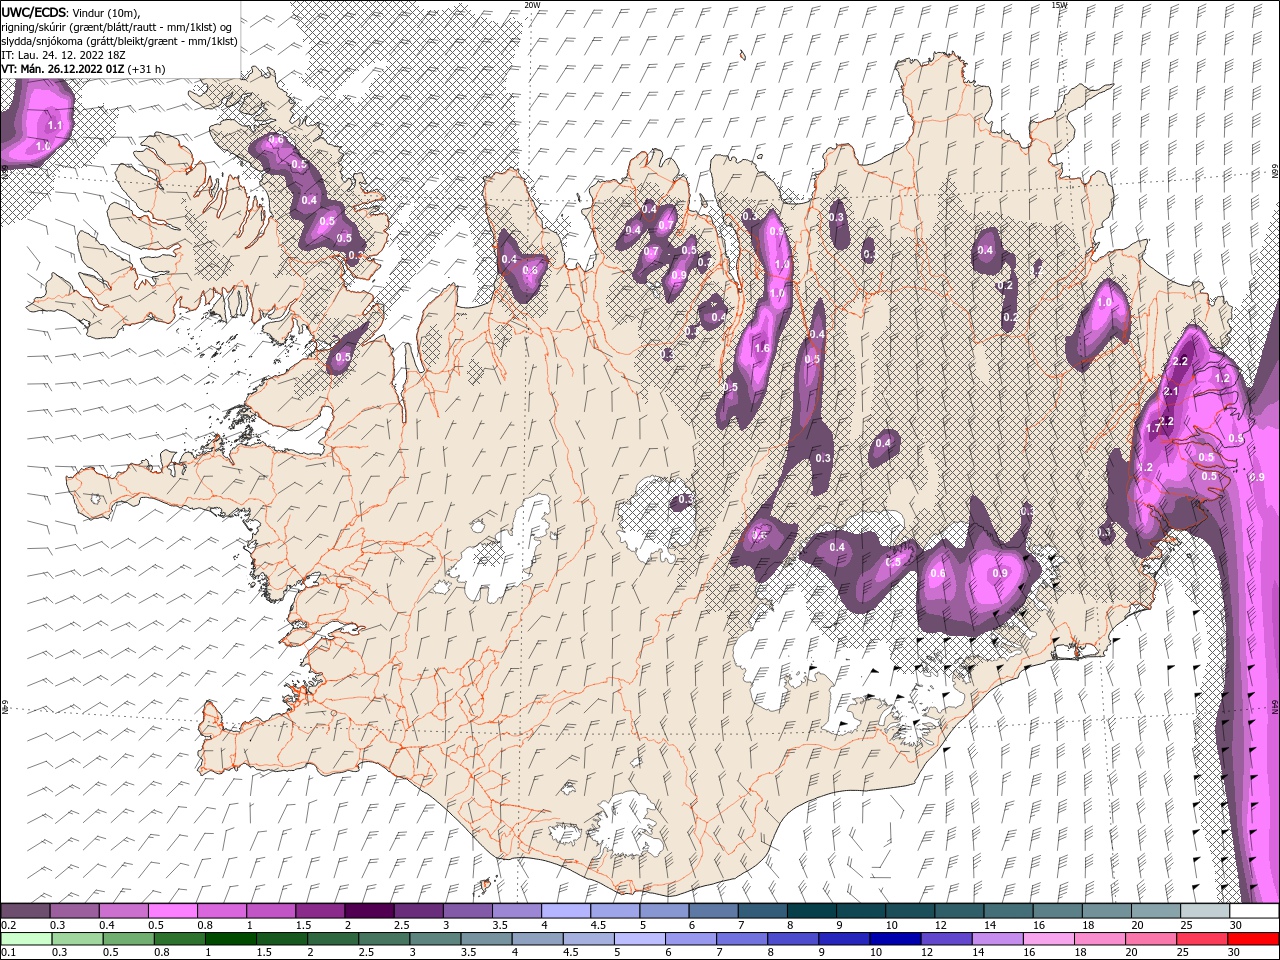Click the '20W' longitude label
1280x960 pixels.
tap(532, 5)
